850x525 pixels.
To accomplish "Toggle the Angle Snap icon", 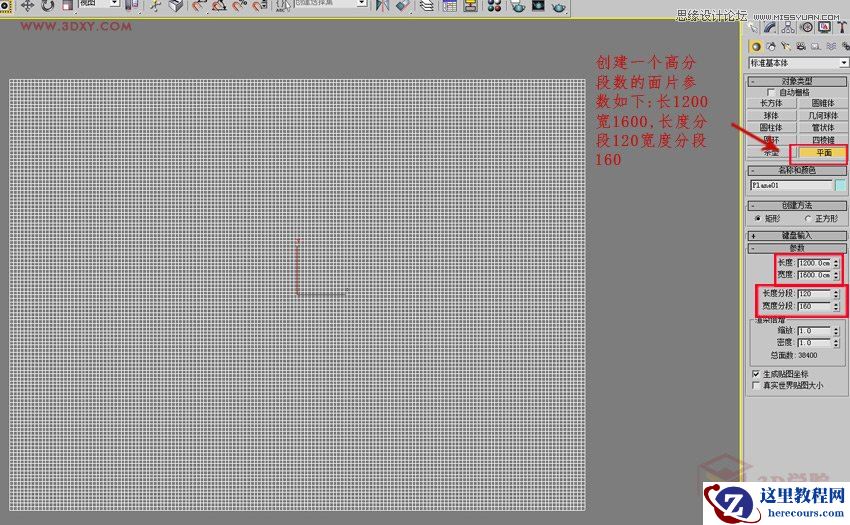I will coord(219,5).
